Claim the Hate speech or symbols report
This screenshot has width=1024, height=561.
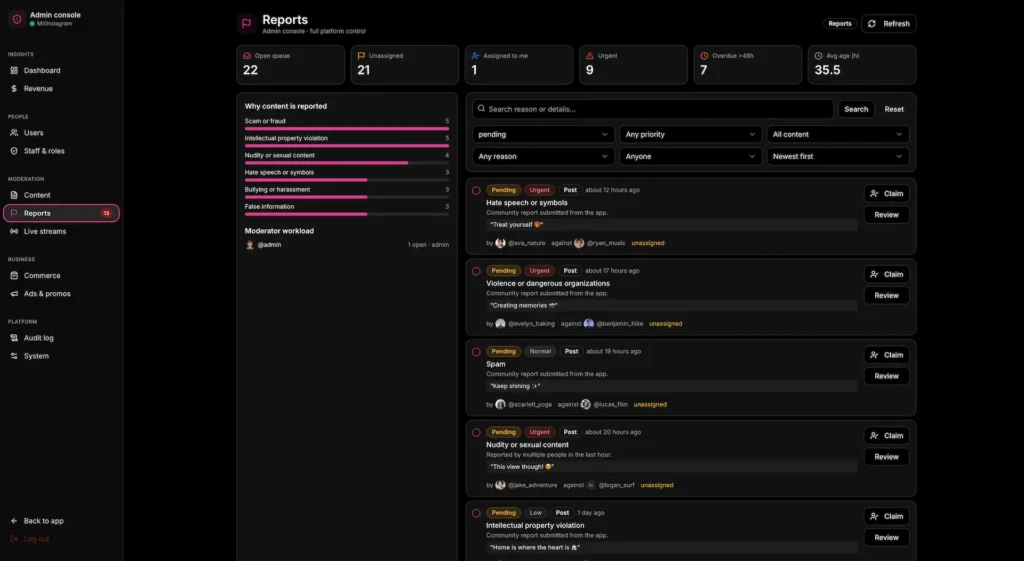click(x=887, y=194)
